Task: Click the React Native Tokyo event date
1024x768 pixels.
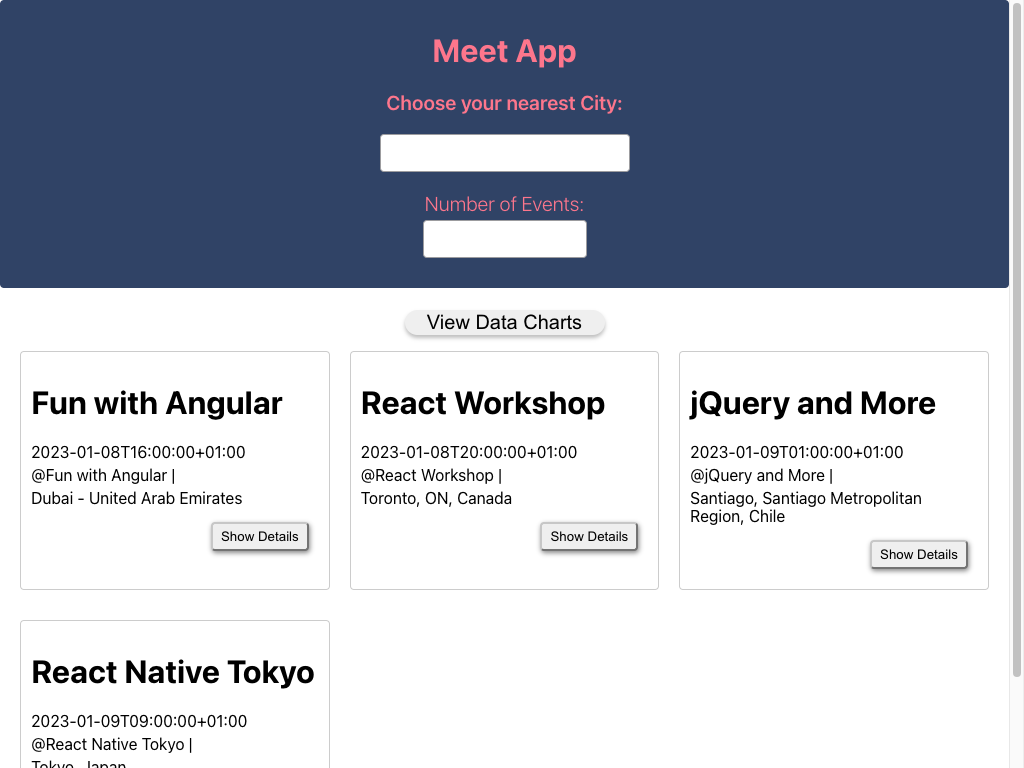Action: point(138,721)
